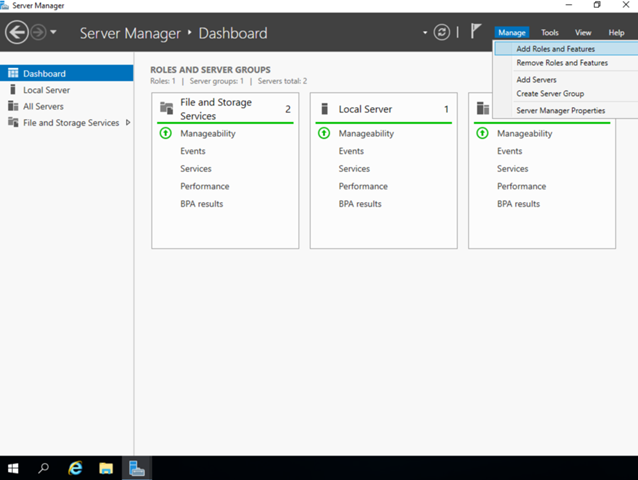
Task: Click Server Manager taskbar icon
Action: click(x=137, y=468)
